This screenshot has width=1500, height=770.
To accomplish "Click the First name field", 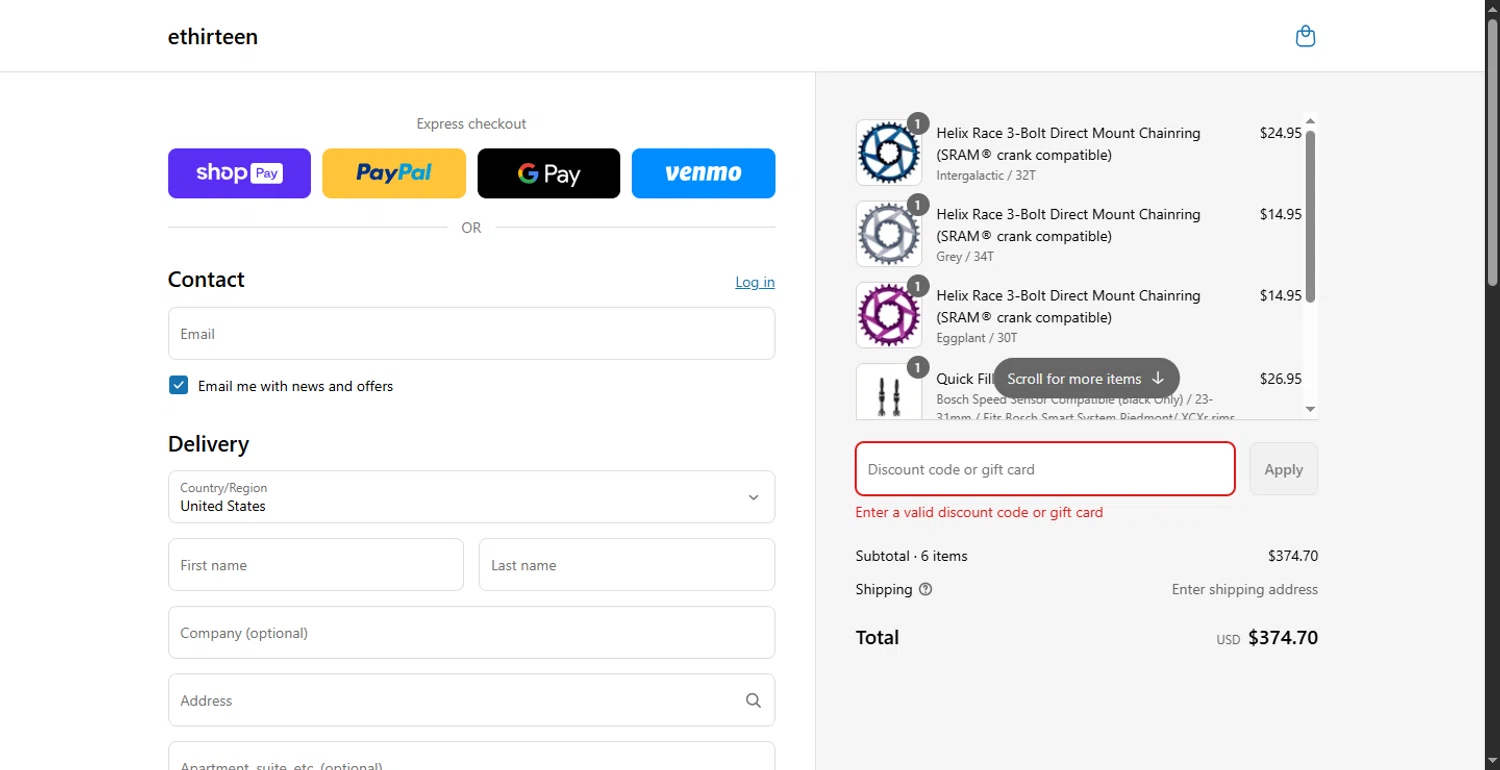I will coord(316,565).
